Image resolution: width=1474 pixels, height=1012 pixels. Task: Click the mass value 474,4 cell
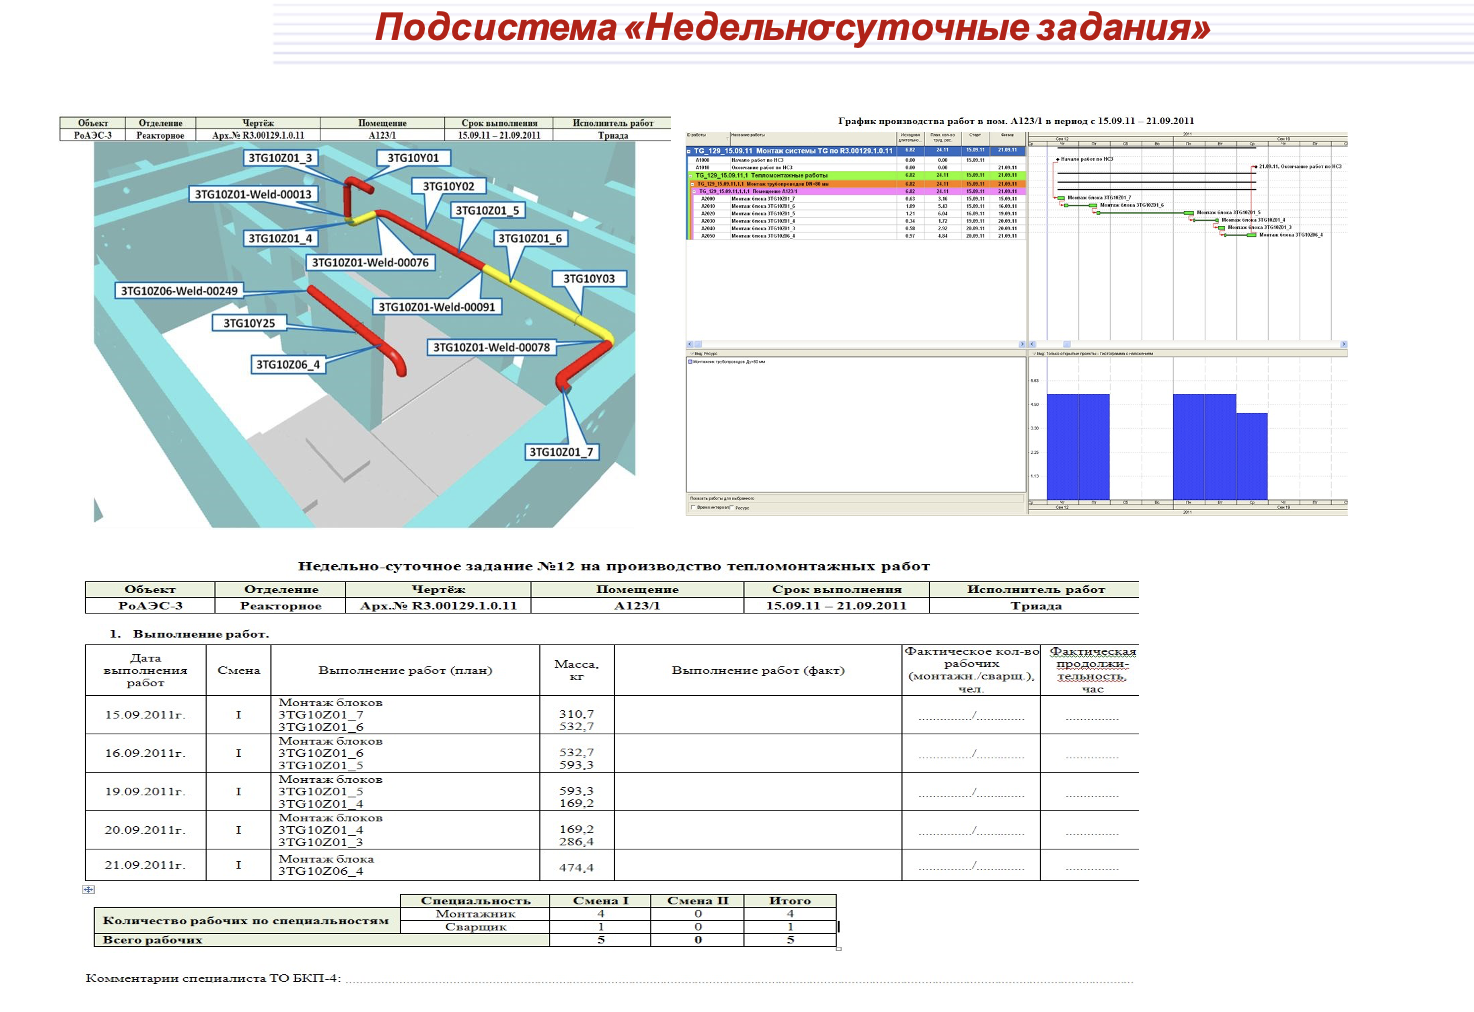point(576,867)
